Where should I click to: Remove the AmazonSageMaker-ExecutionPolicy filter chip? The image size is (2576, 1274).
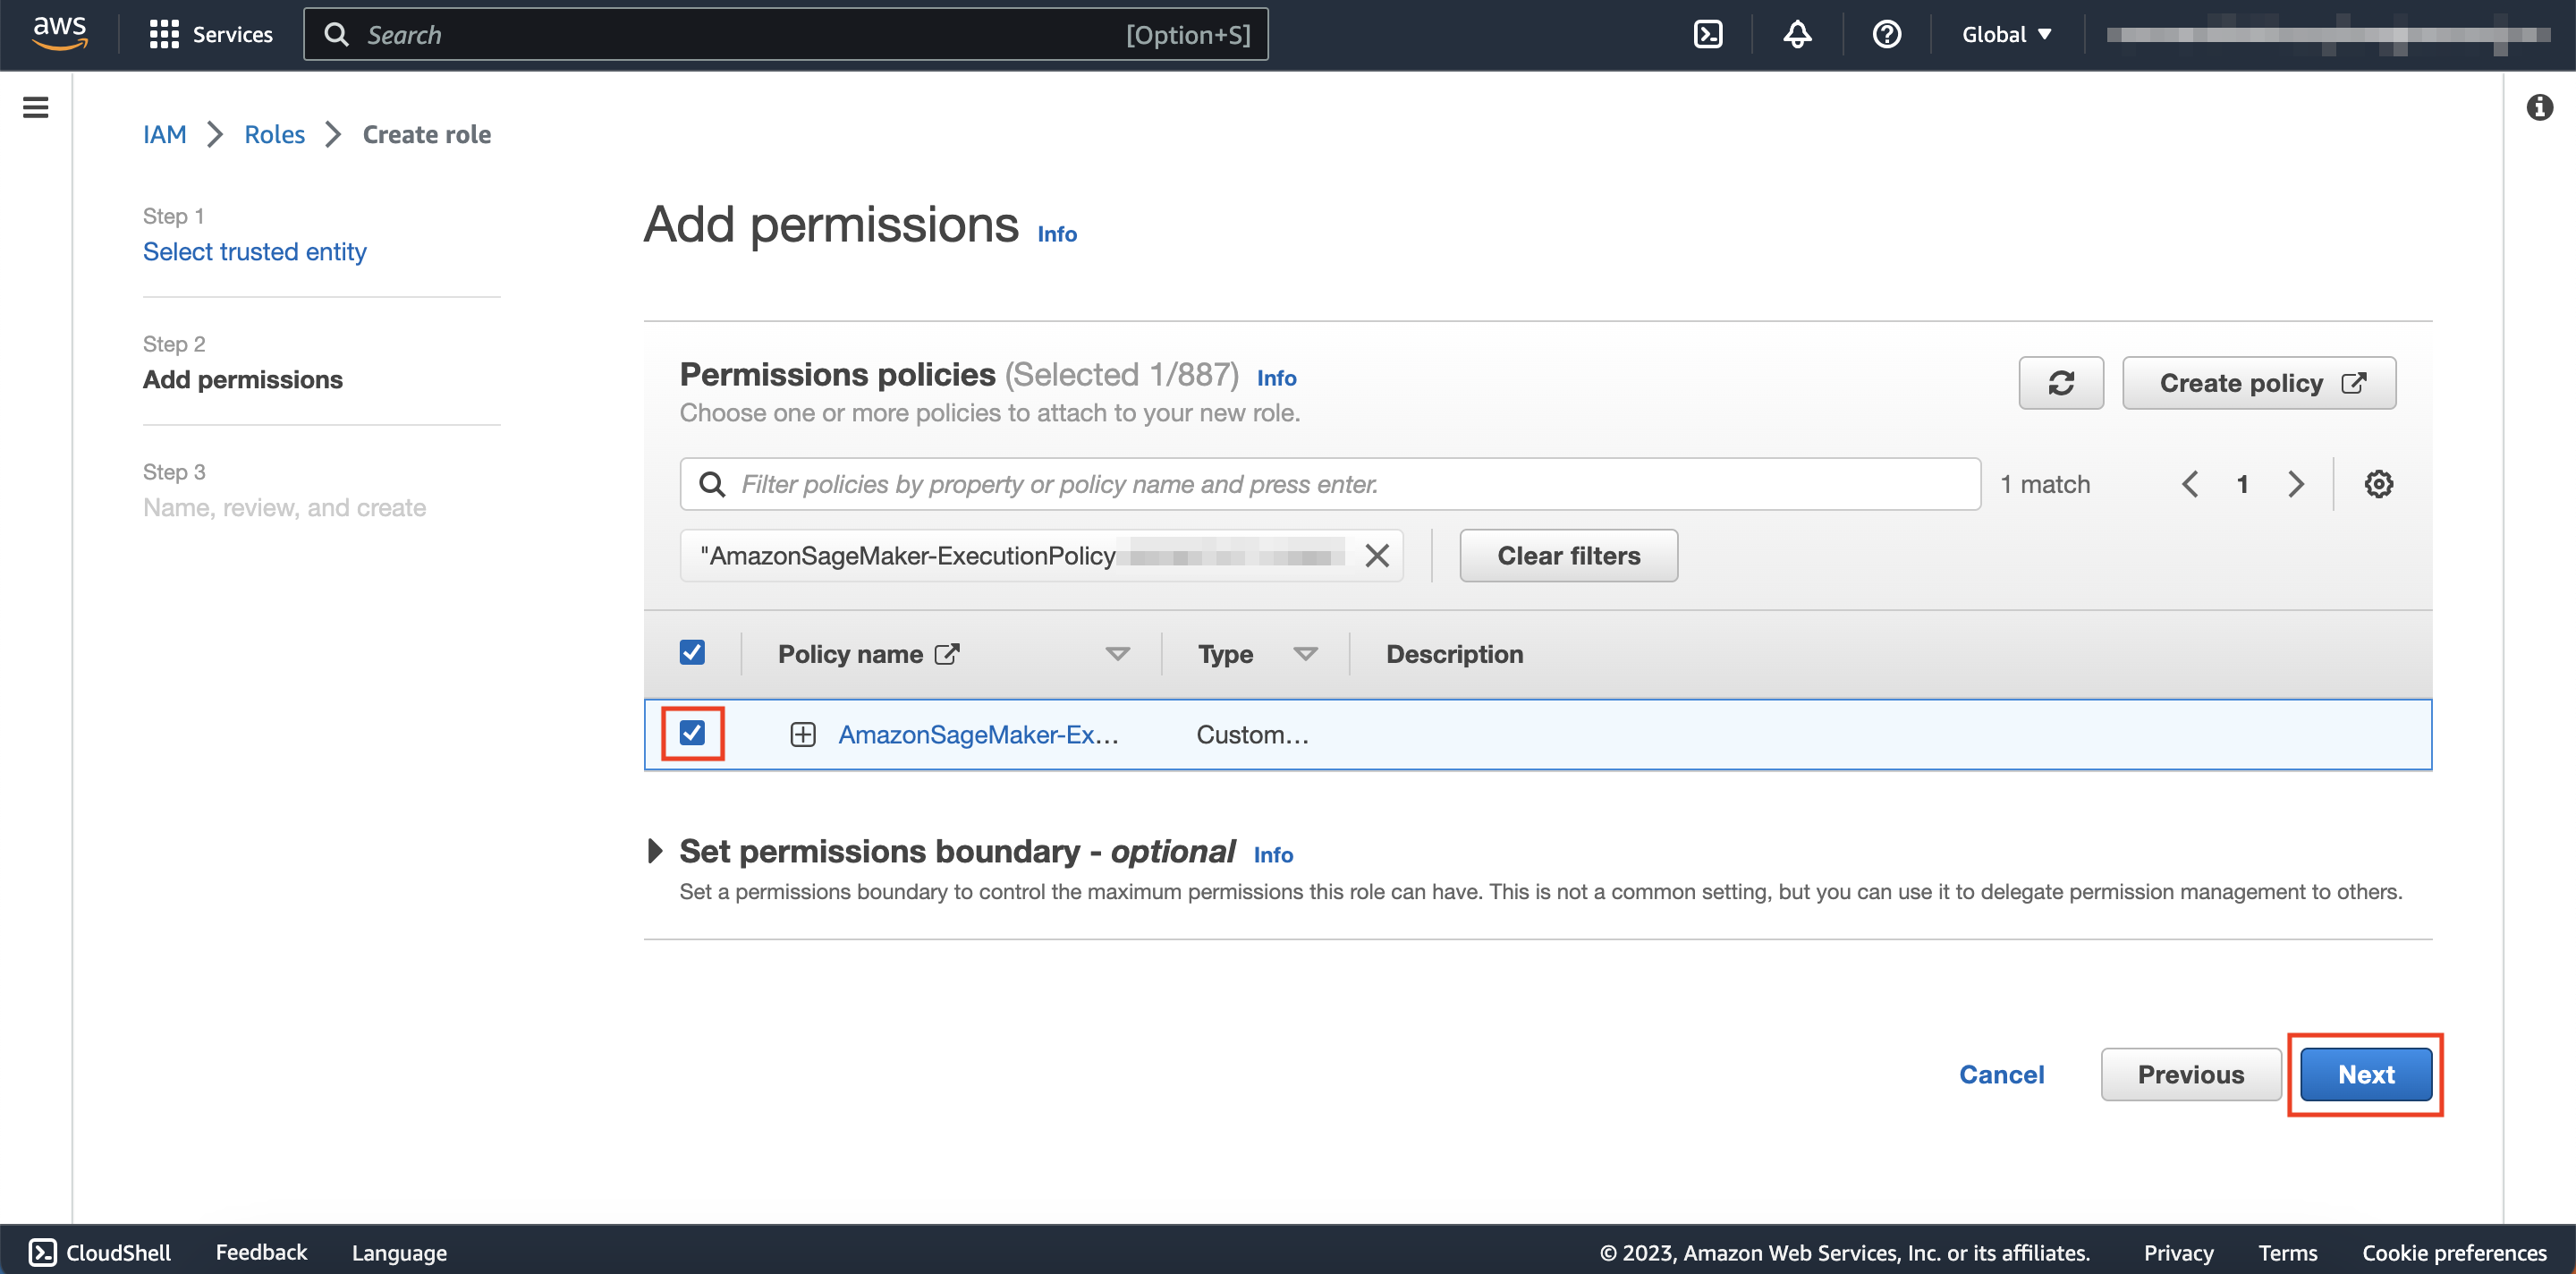pos(1377,556)
